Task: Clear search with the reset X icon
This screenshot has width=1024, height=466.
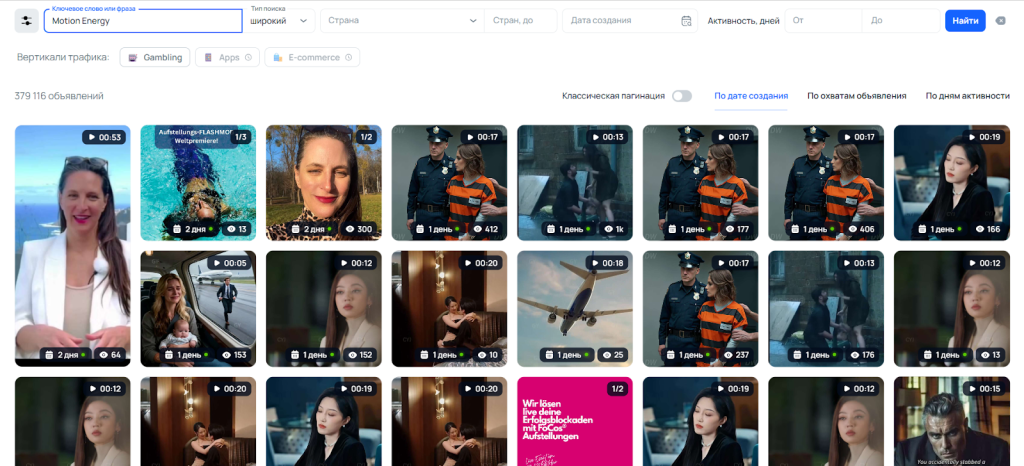Action: coord(1001,21)
